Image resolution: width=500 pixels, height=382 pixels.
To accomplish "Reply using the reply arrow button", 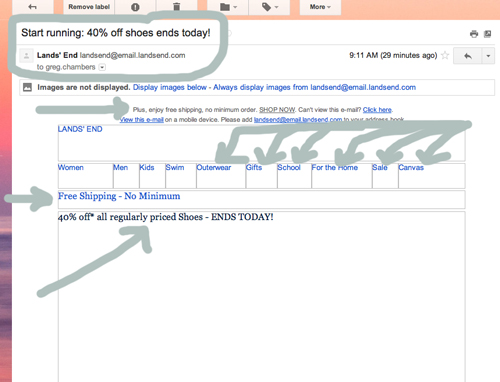I will (468, 56).
